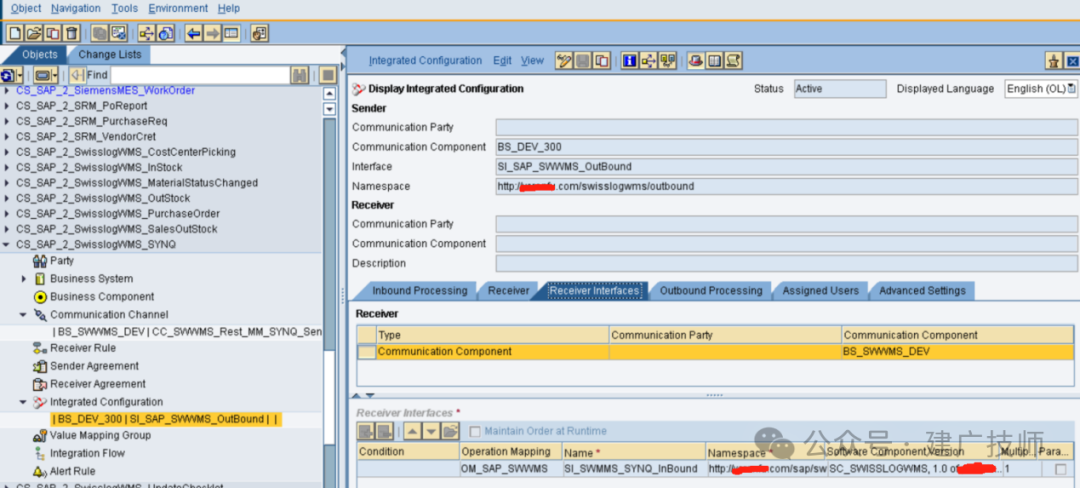Open the Integrated Configuration editor menu

tap(425, 61)
